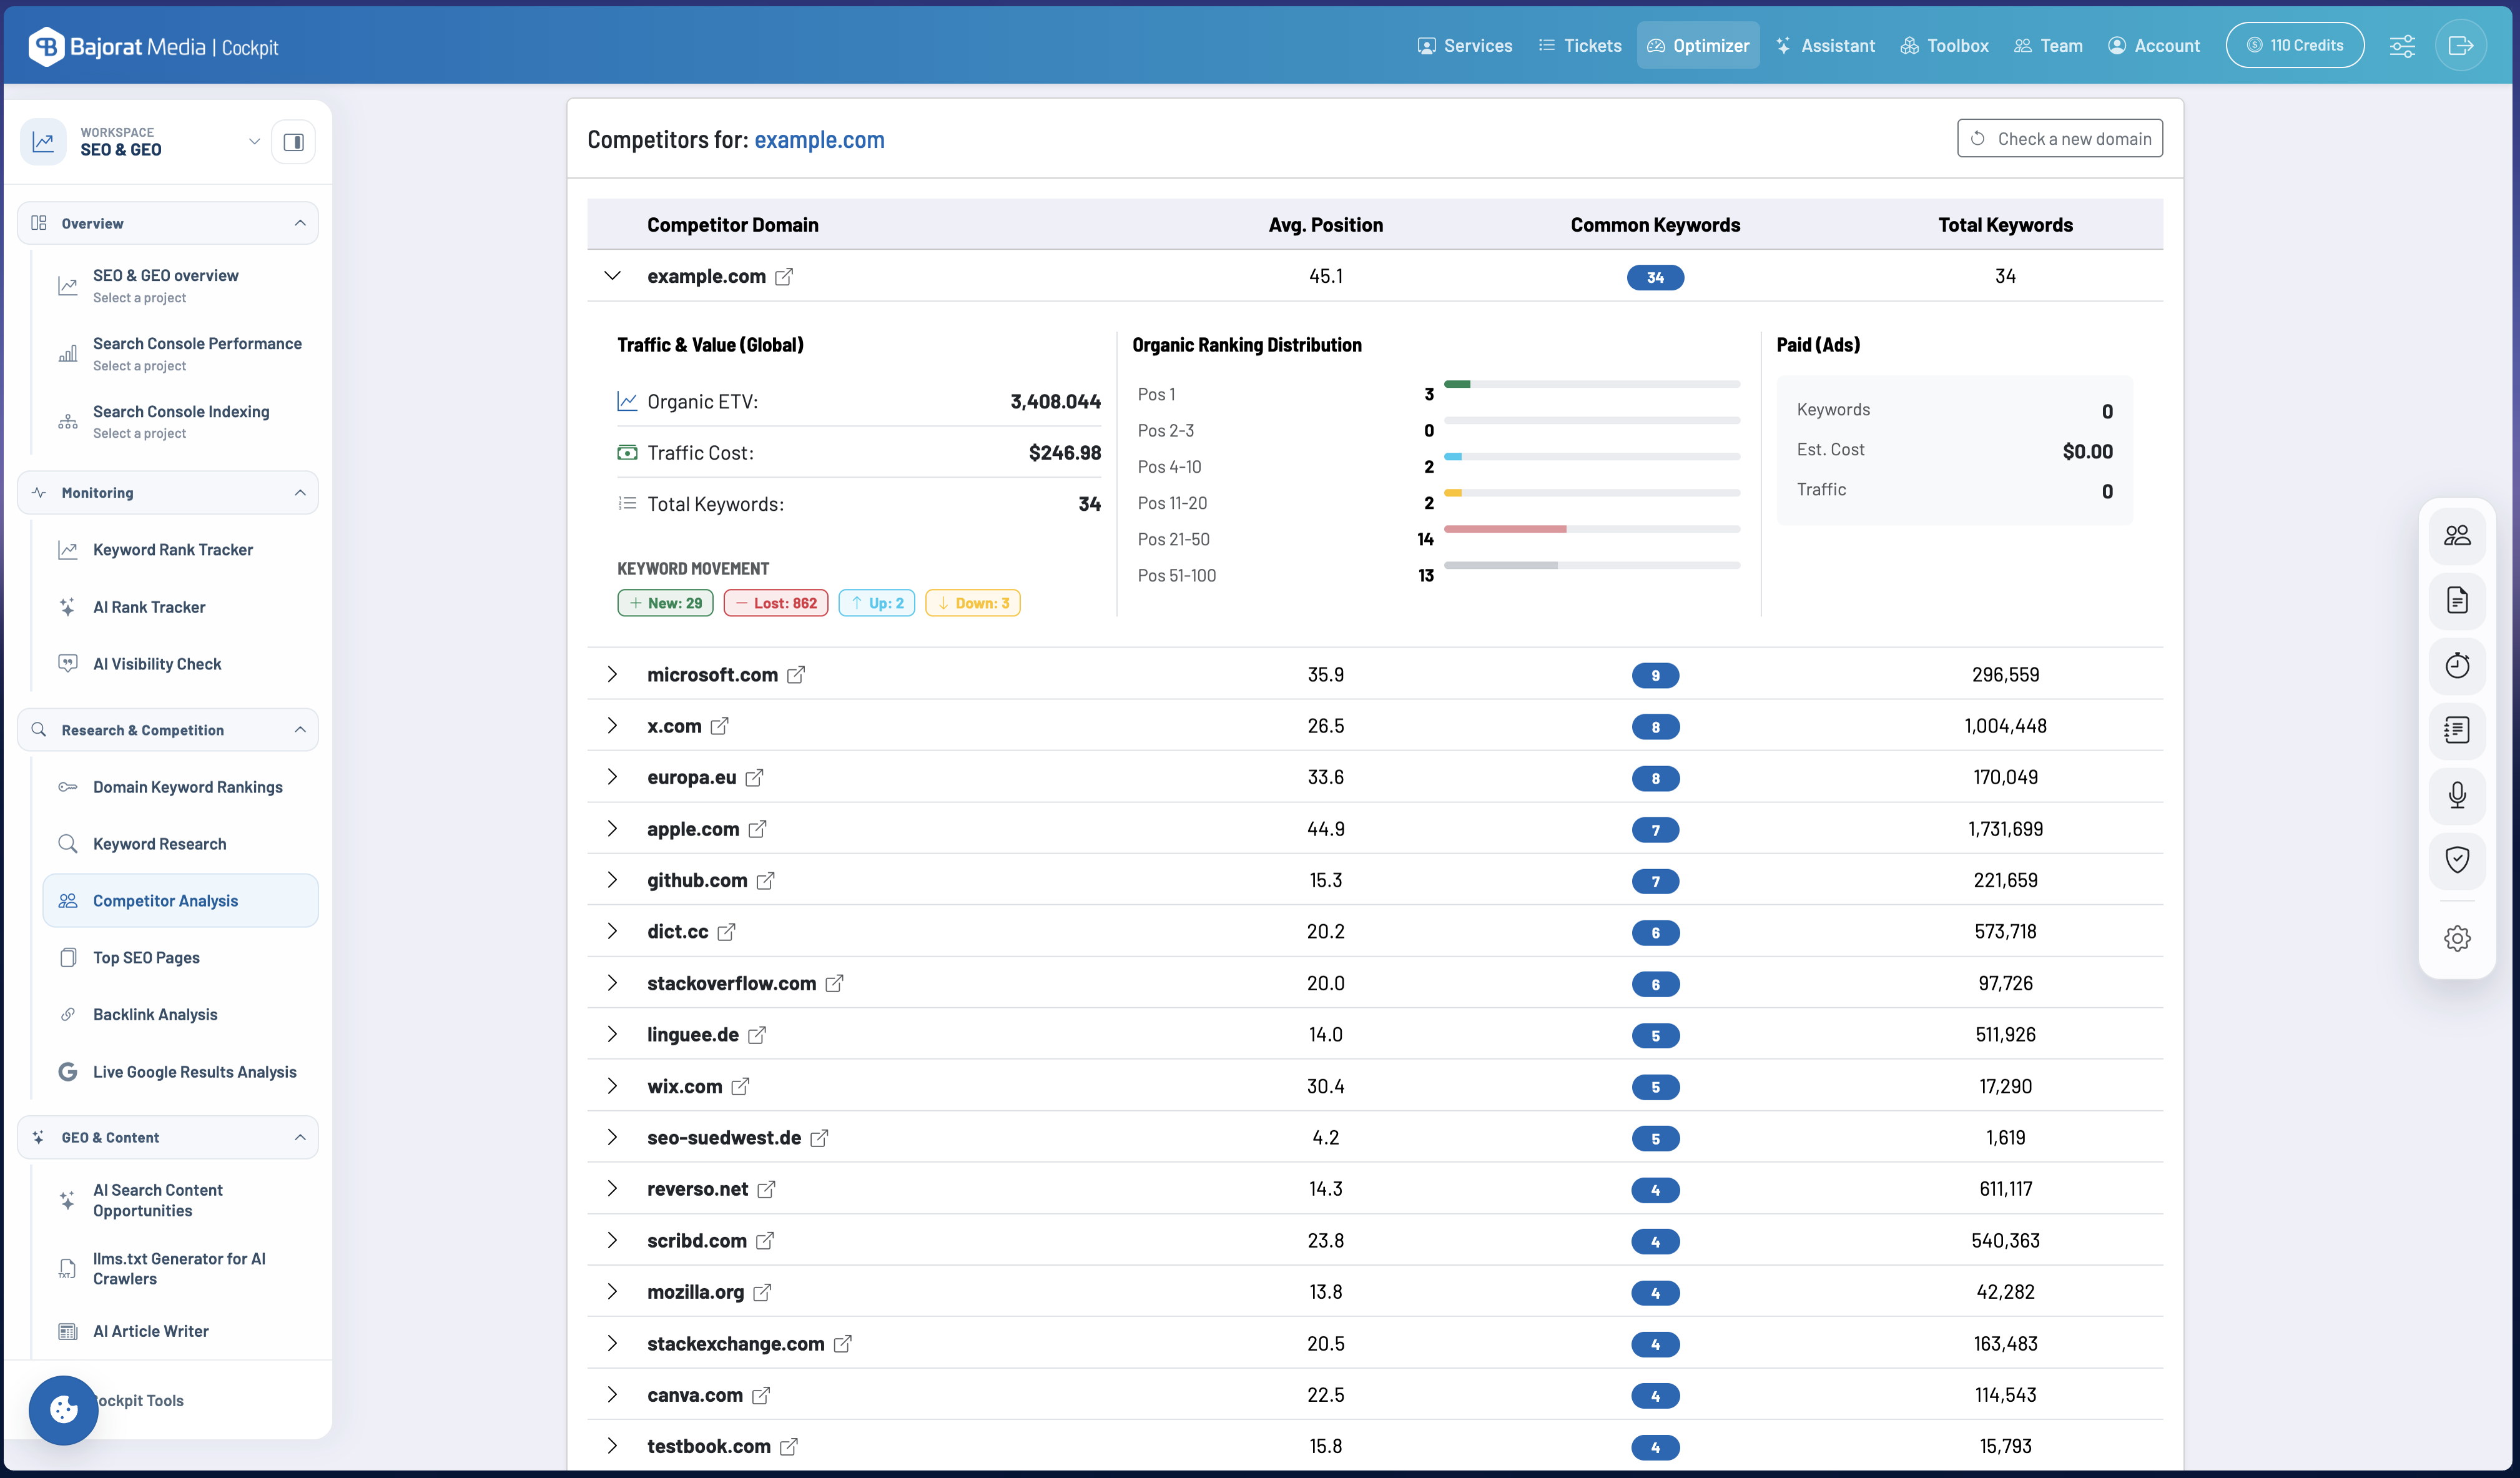Click the Down: 3 keyword movement badge
Screen dimensions: 2520x1478
click(x=973, y=603)
